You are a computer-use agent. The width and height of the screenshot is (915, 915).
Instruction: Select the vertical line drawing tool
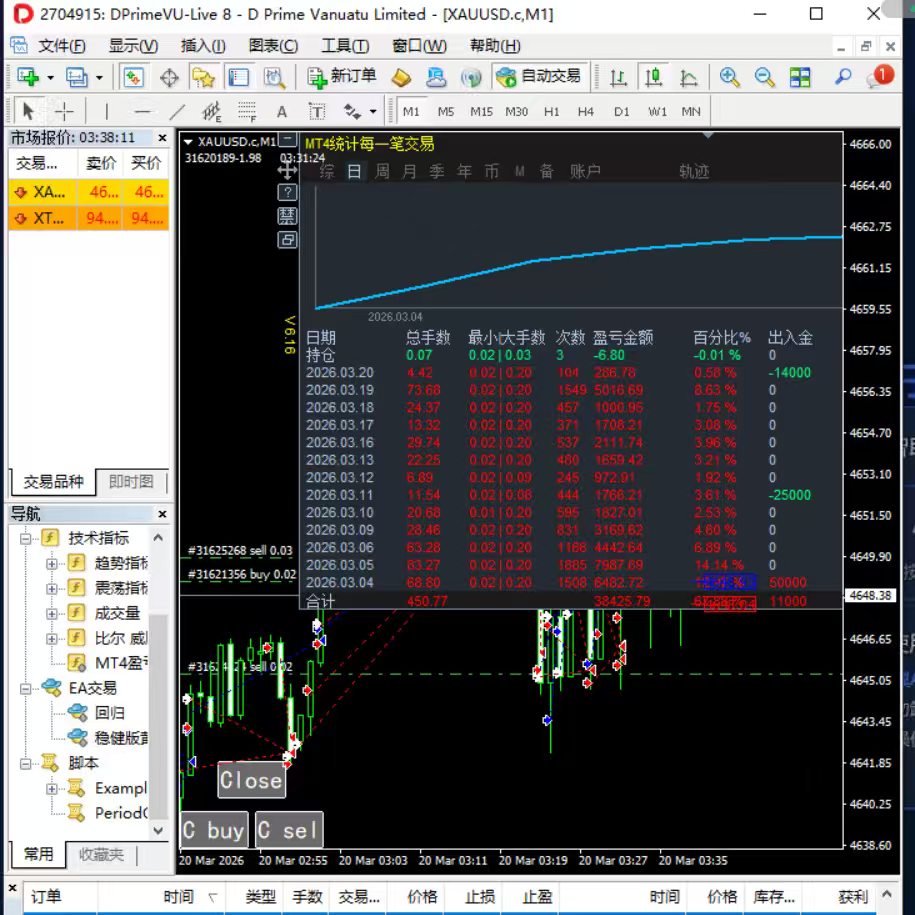coord(106,111)
